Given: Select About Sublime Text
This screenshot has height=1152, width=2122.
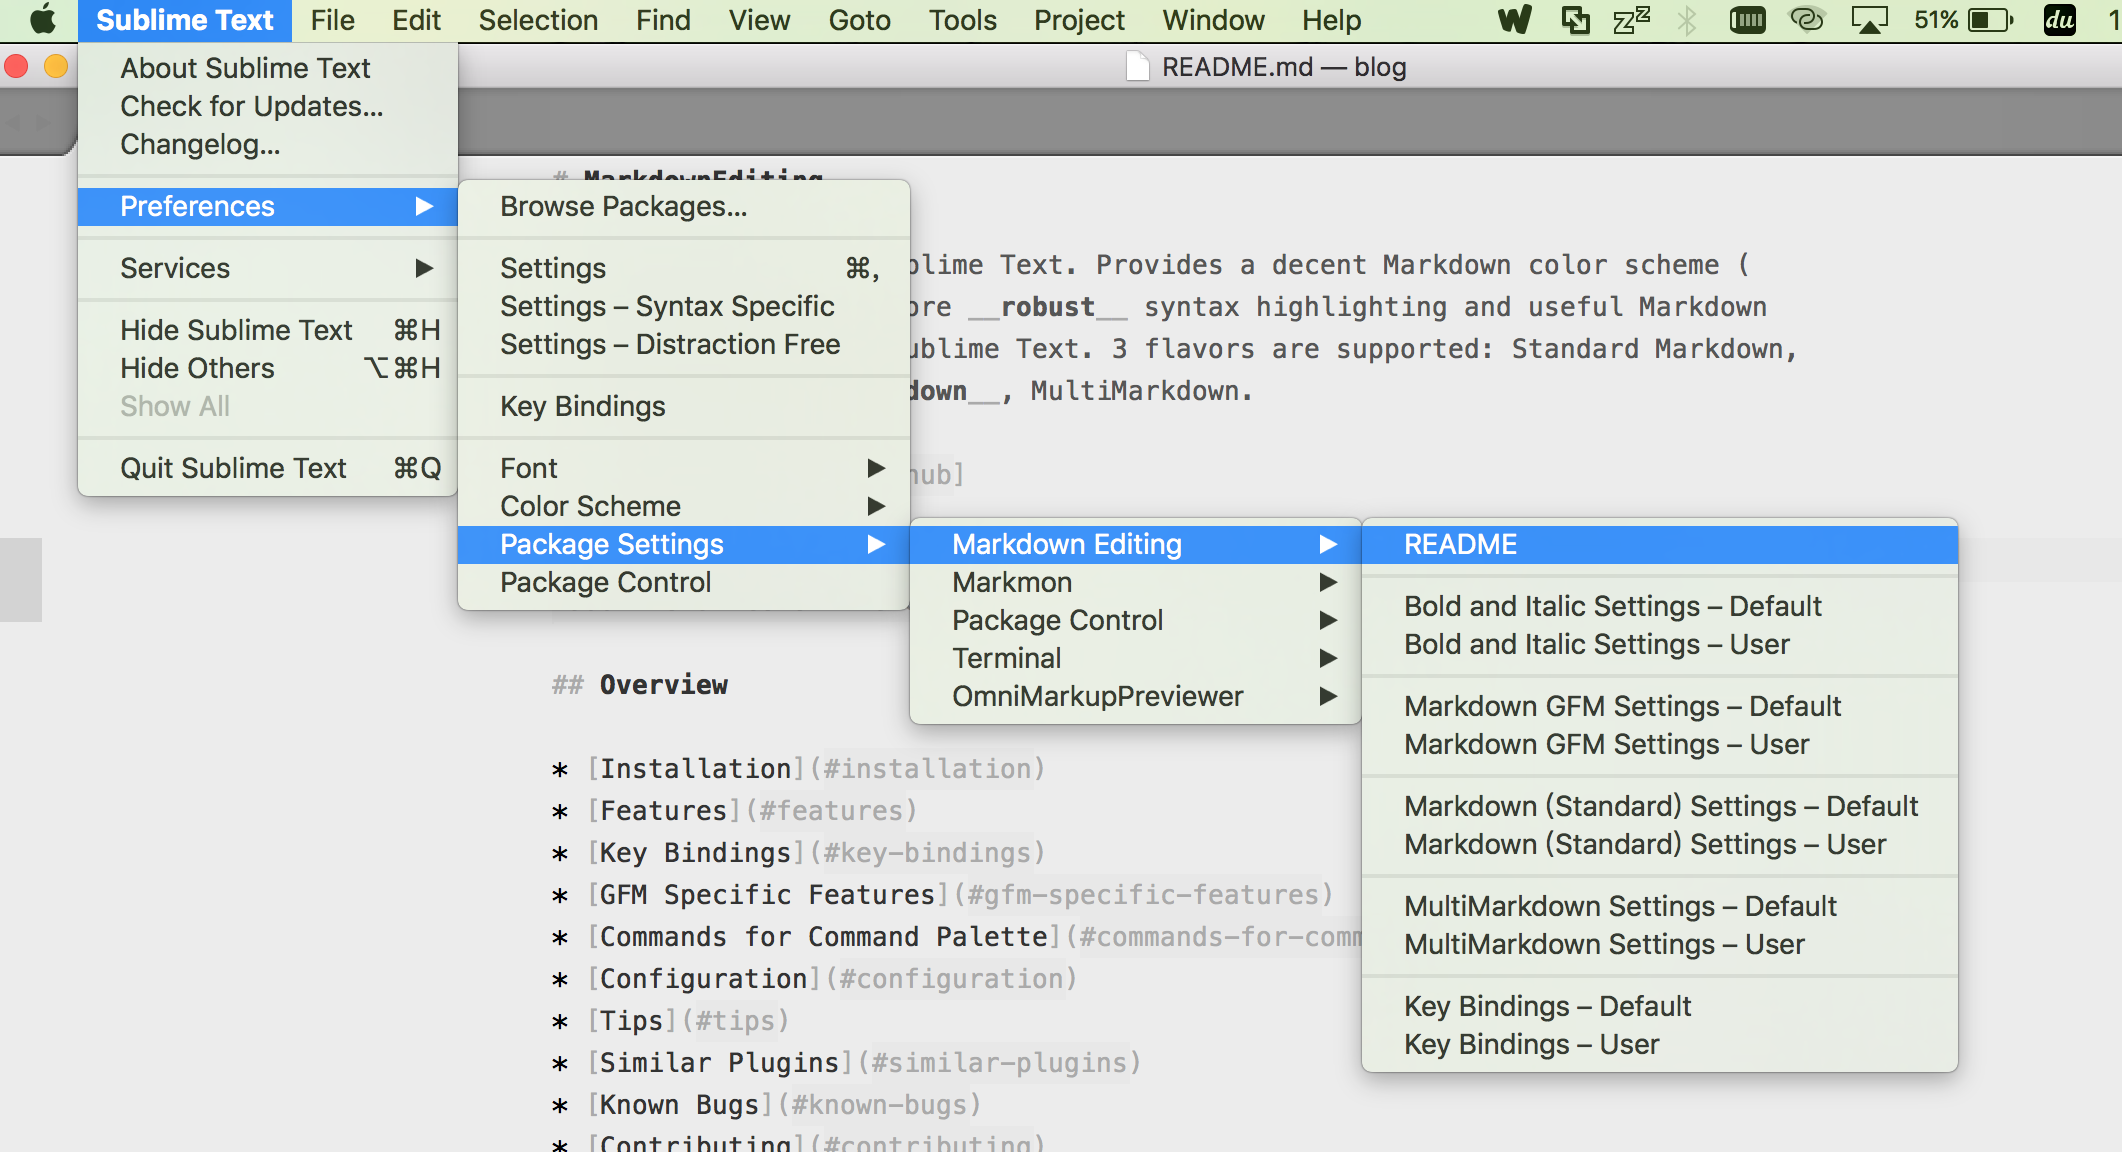Looking at the screenshot, I should point(268,68).
